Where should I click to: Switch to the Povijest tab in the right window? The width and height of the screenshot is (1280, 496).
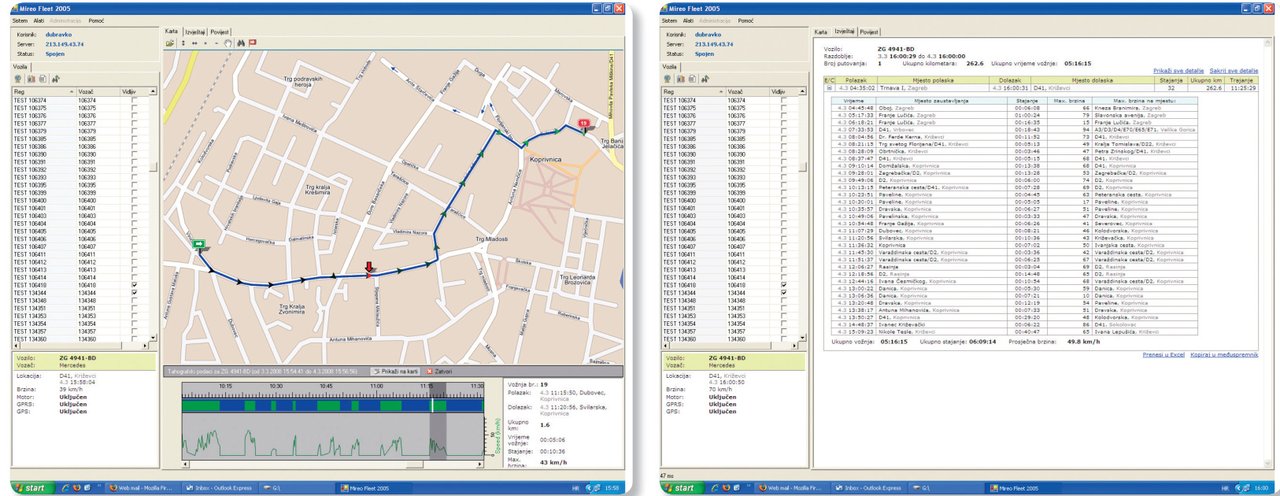(x=869, y=32)
